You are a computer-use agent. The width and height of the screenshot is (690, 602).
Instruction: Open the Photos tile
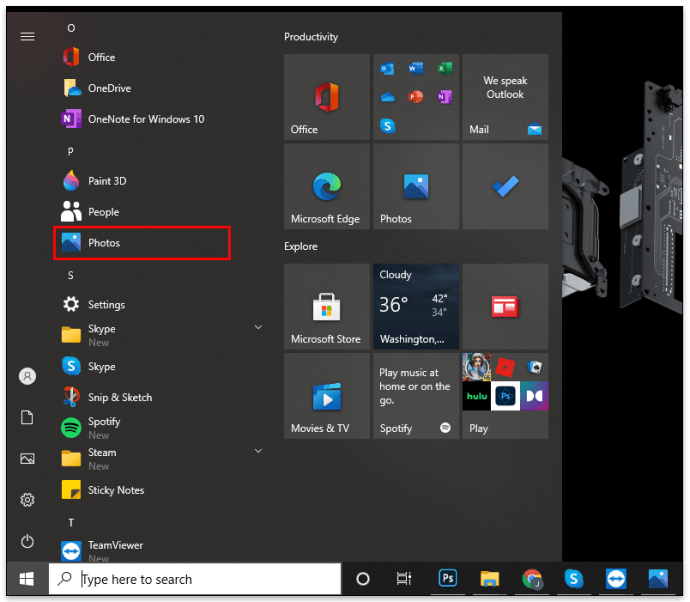pyautogui.click(x=416, y=187)
